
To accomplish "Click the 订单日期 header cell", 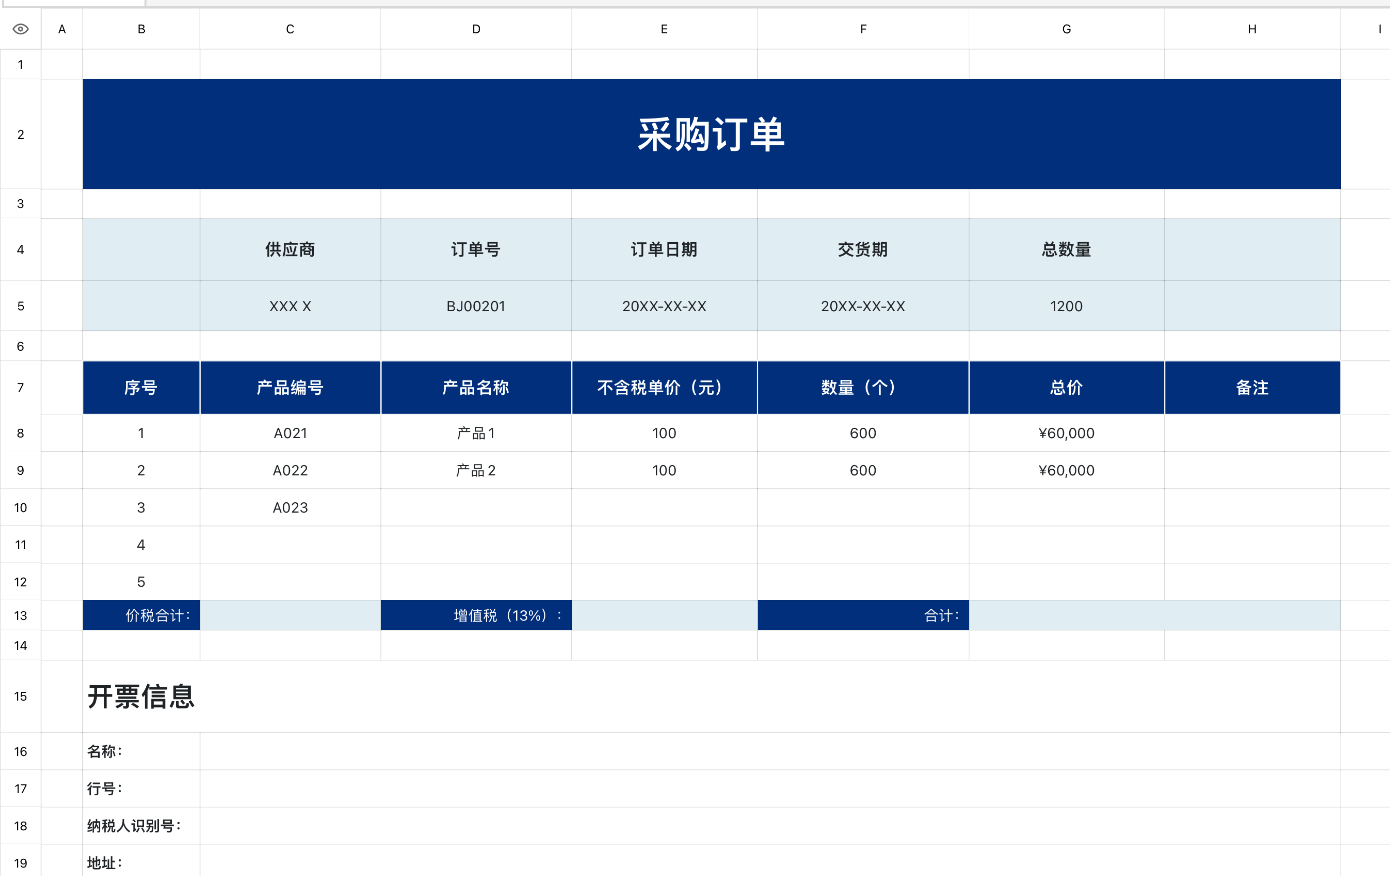I will pyautogui.click(x=664, y=249).
